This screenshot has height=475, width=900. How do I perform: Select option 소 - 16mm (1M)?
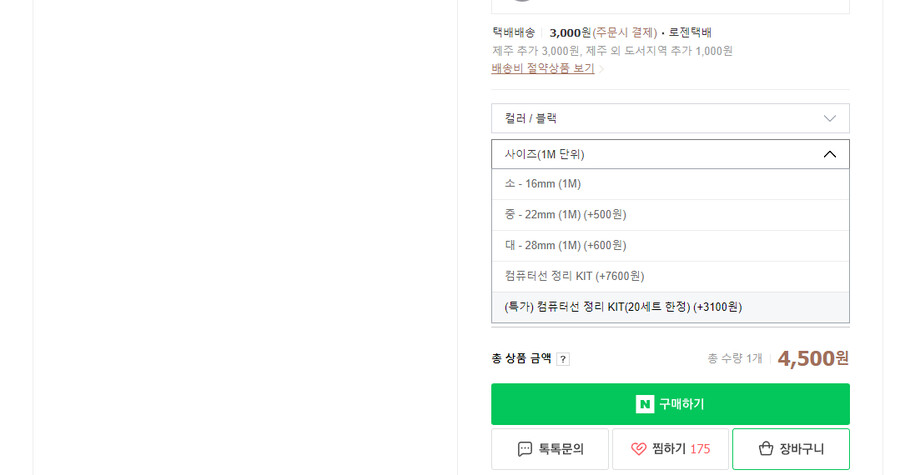pos(670,184)
